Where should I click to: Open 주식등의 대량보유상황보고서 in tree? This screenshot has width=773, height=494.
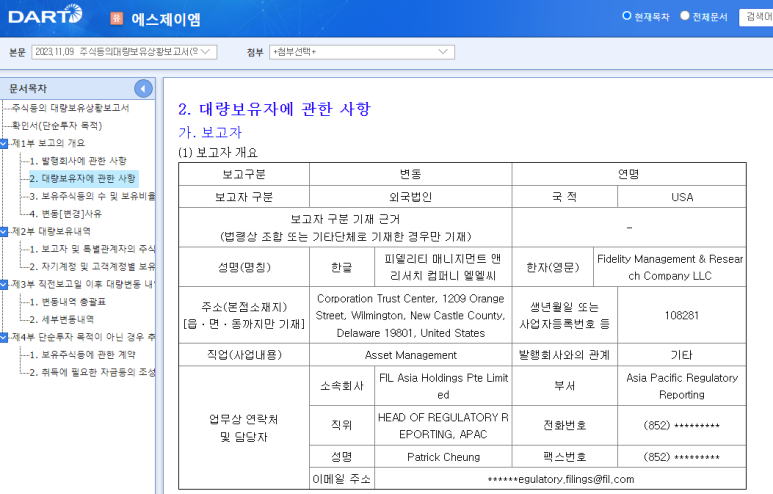tap(70, 108)
